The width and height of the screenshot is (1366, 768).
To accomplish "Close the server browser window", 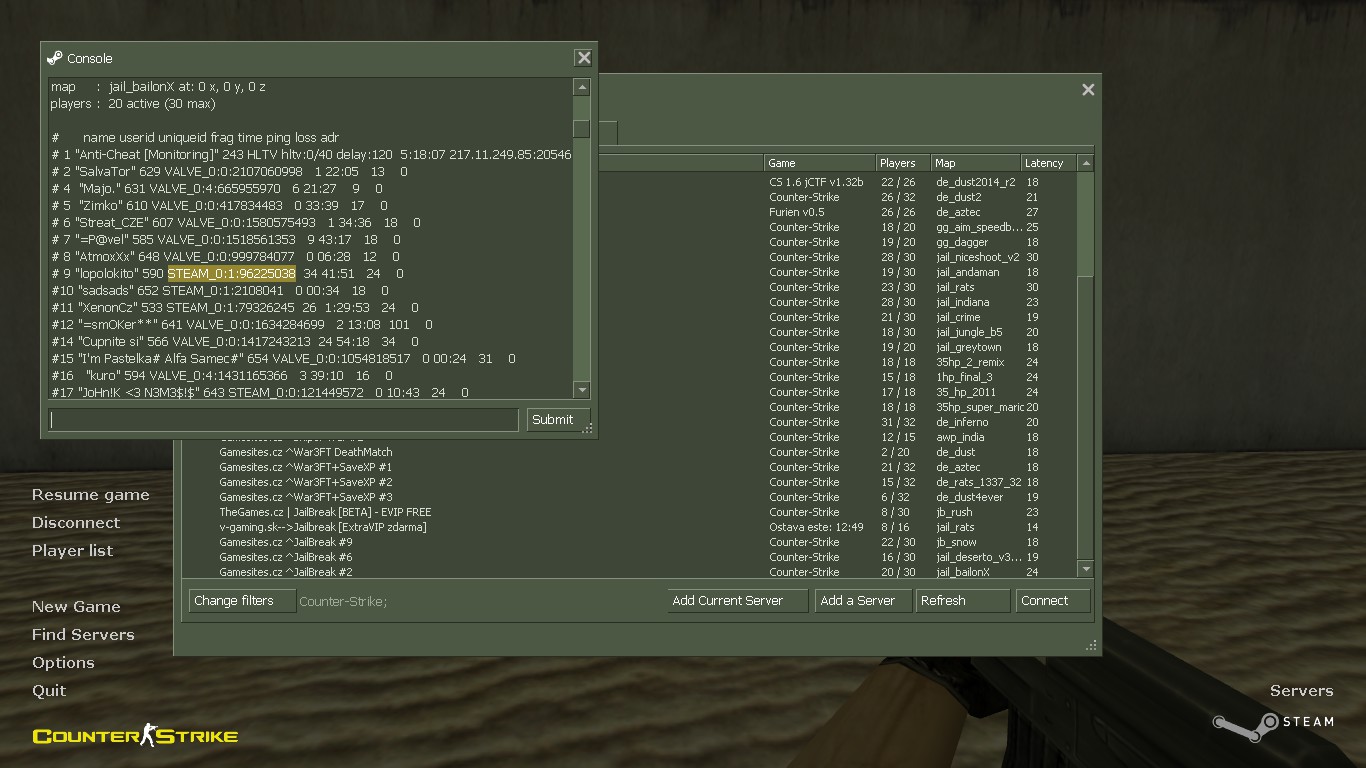I will point(1088,89).
